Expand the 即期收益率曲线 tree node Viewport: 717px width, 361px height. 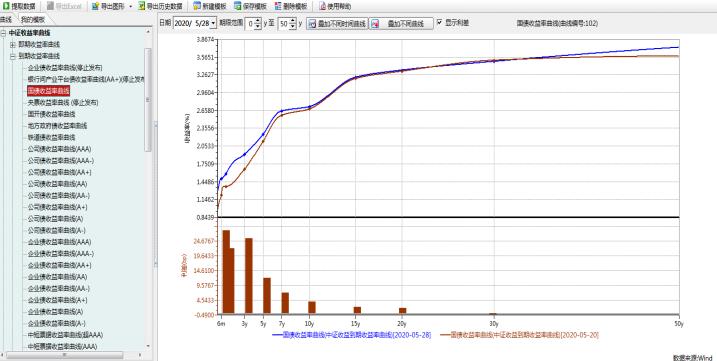coord(12,45)
